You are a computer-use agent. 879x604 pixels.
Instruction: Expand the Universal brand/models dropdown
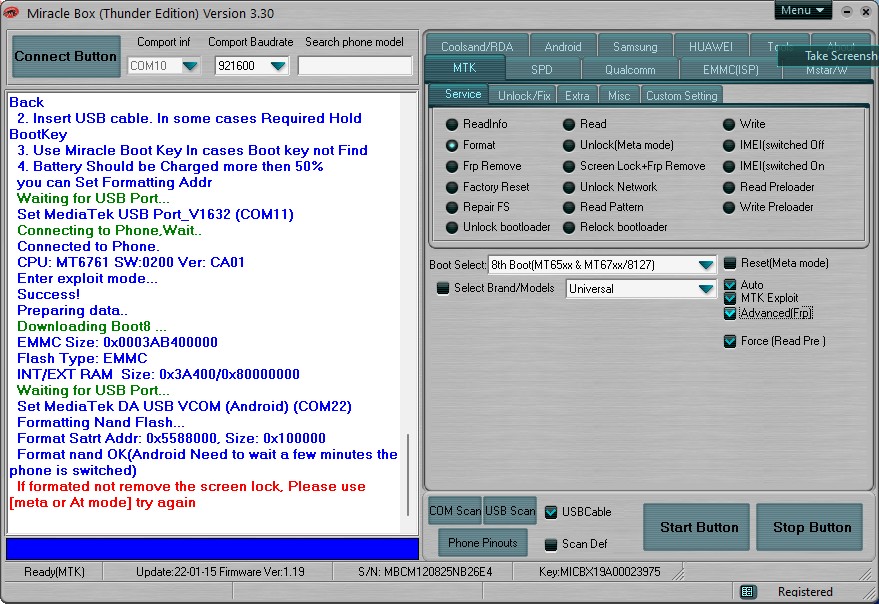(705, 289)
